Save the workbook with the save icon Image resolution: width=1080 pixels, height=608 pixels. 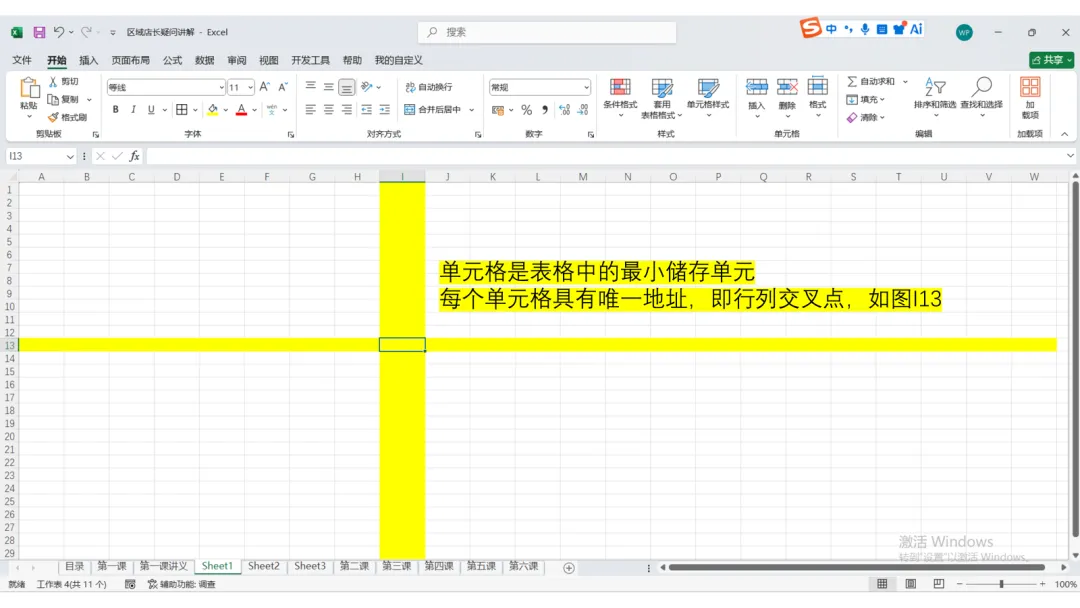point(39,32)
